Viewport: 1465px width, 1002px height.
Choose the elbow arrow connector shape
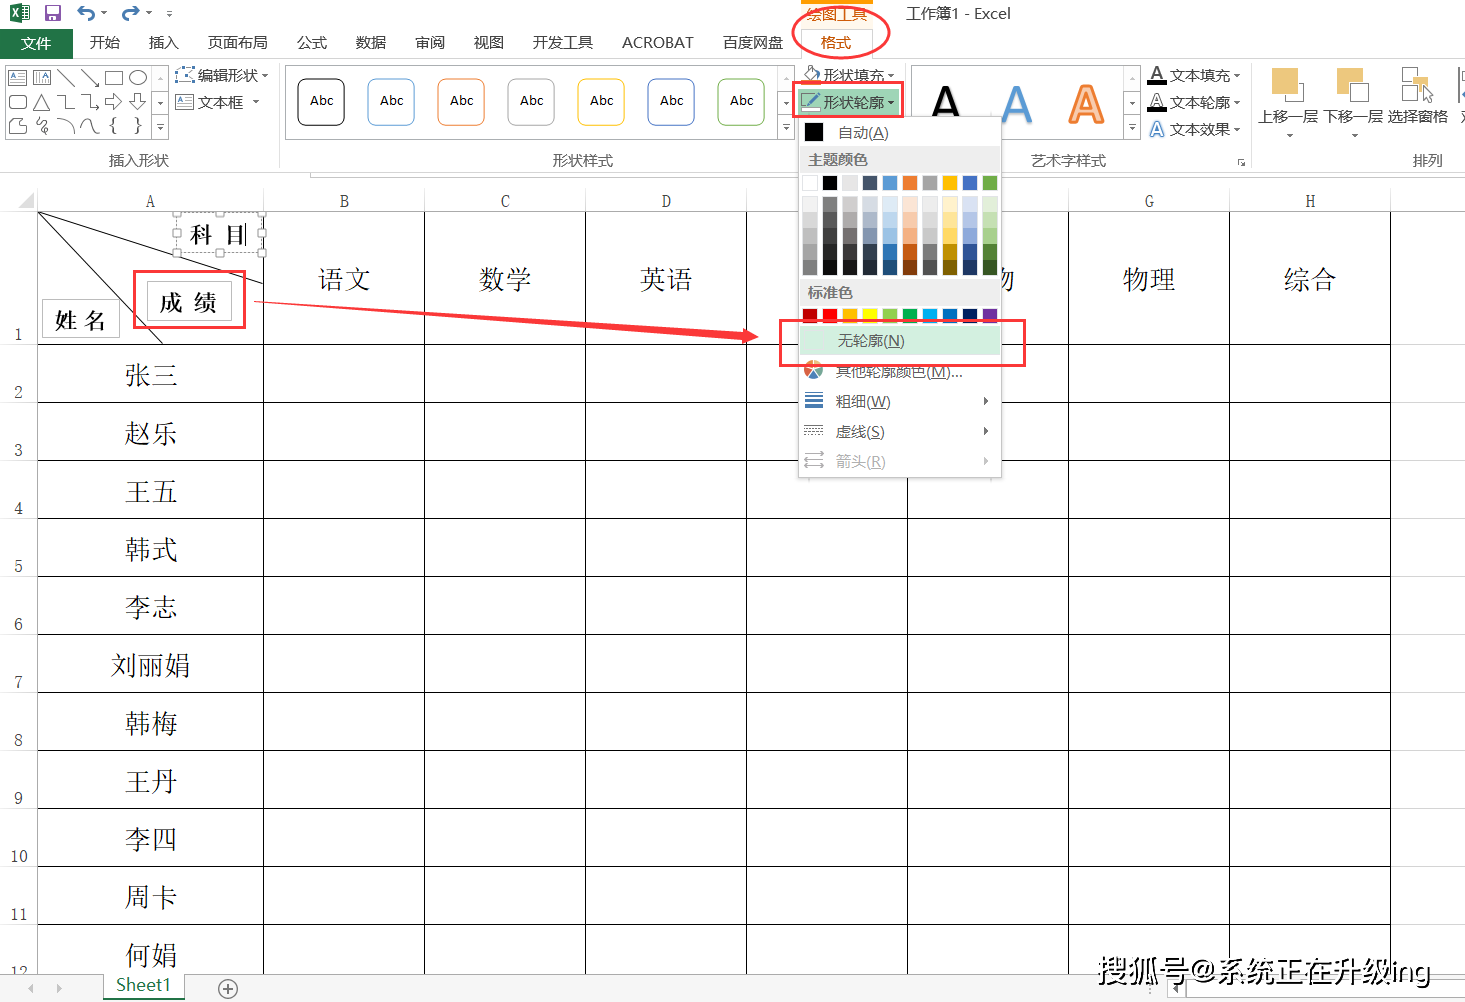tap(89, 102)
